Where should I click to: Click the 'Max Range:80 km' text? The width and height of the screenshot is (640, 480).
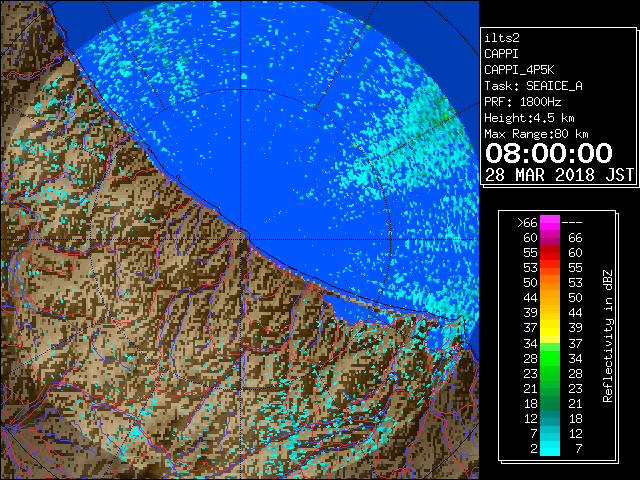536,134
